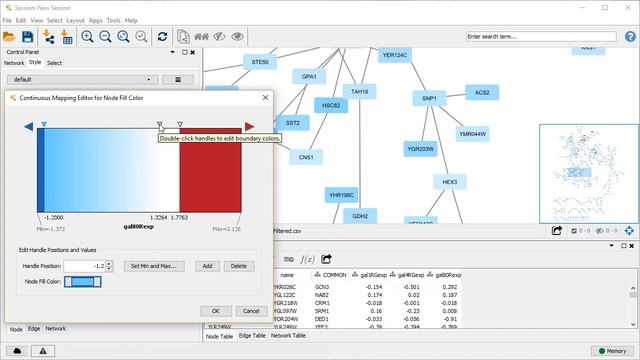Viewport: 640px width, 360px height.
Task: Zoom to selected region checkmark magnifier
Action: (x=141, y=37)
